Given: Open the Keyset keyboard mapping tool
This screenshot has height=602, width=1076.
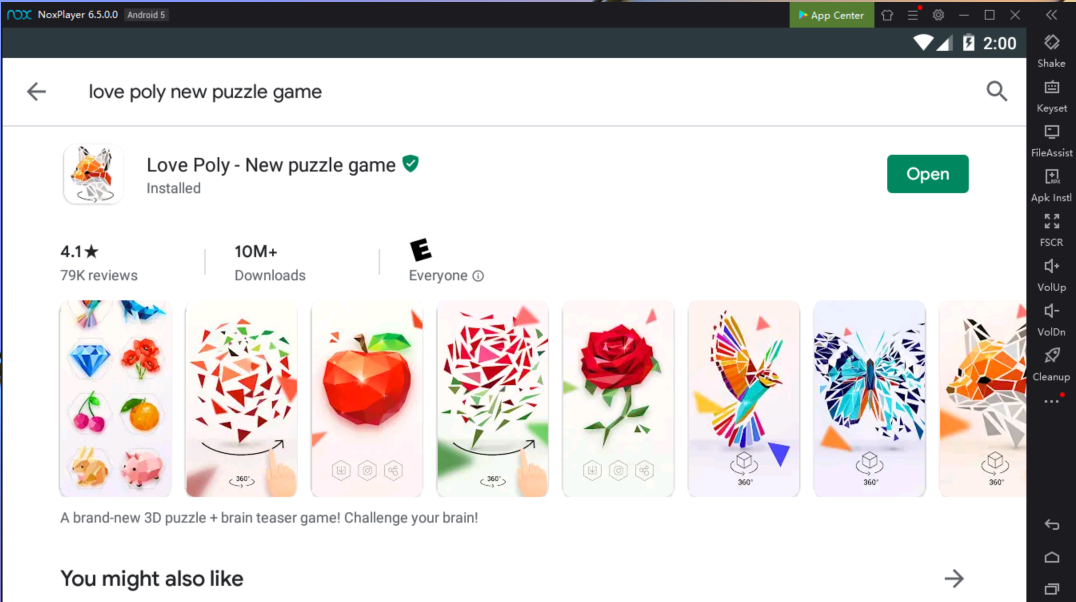Looking at the screenshot, I should (1051, 96).
